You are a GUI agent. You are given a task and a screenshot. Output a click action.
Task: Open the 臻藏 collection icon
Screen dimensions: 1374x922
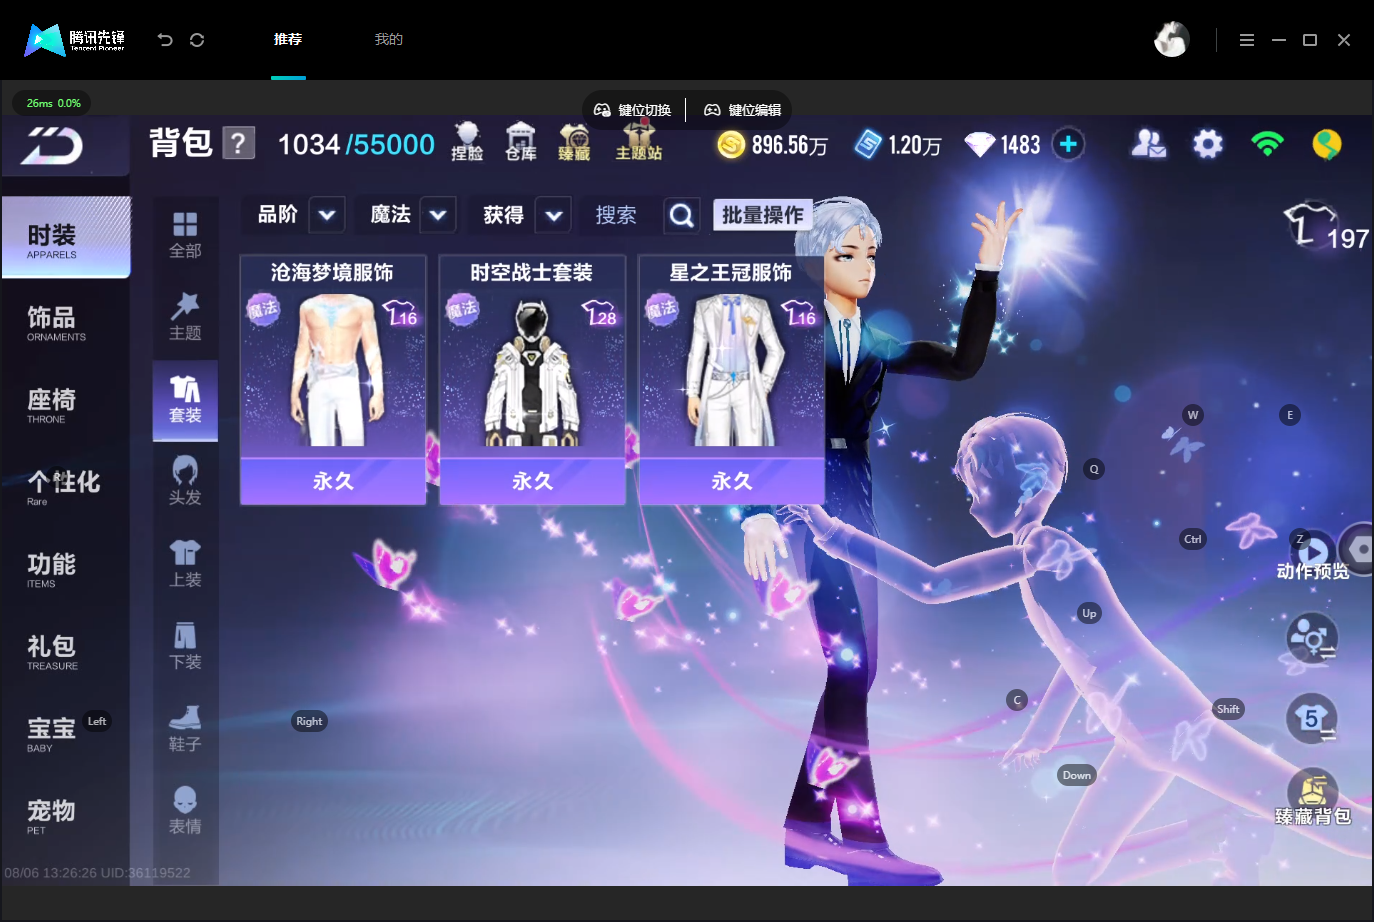pos(574,142)
